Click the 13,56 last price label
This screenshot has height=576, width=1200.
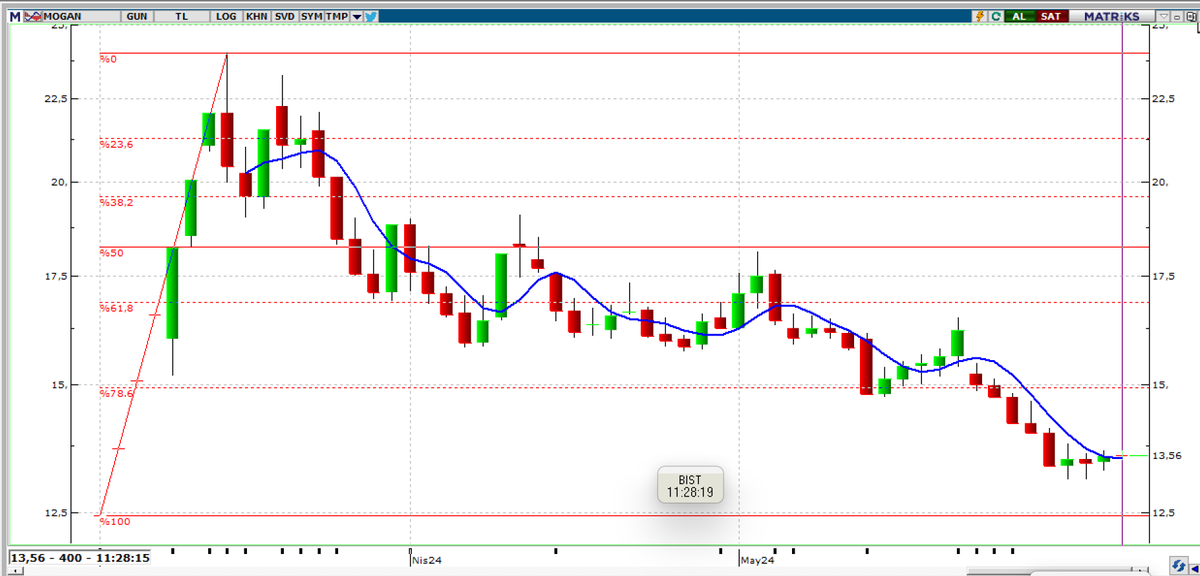[x=1167, y=455]
